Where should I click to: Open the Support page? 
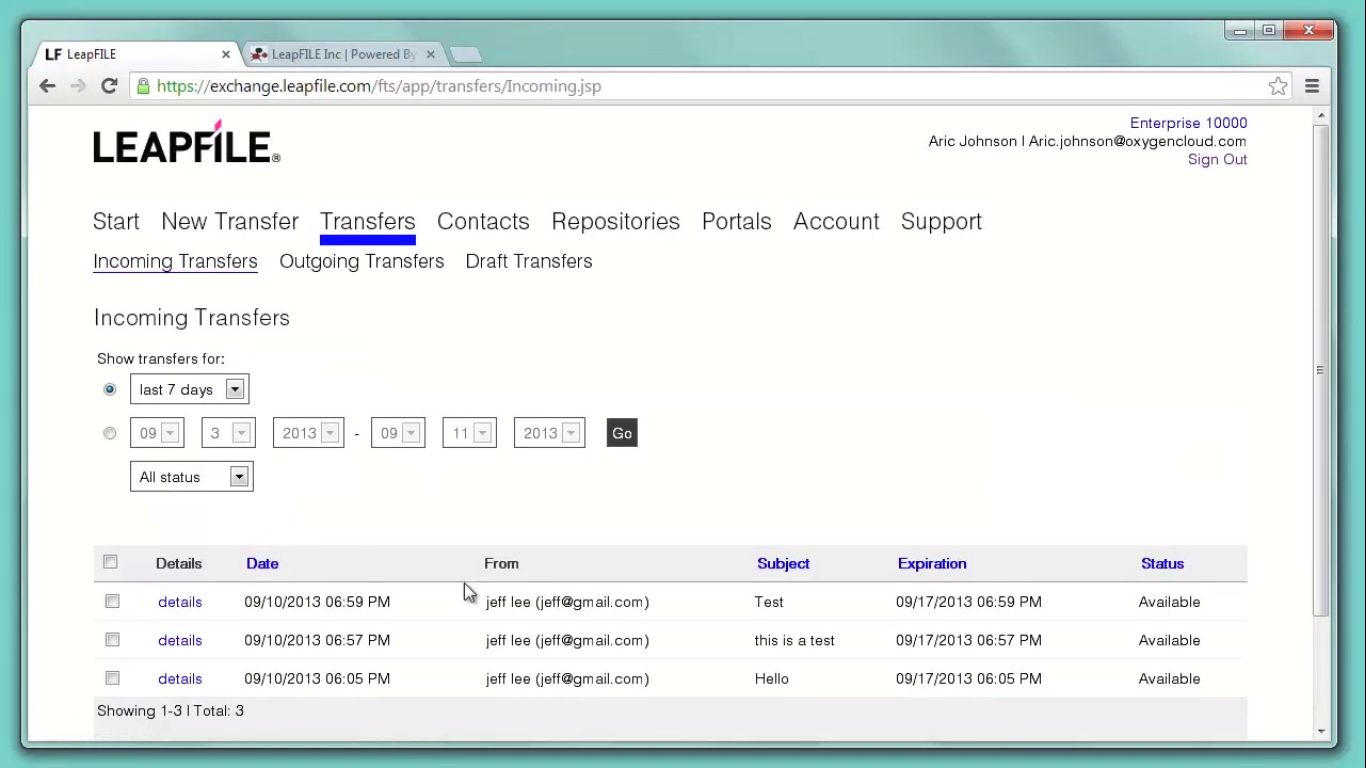click(x=941, y=221)
